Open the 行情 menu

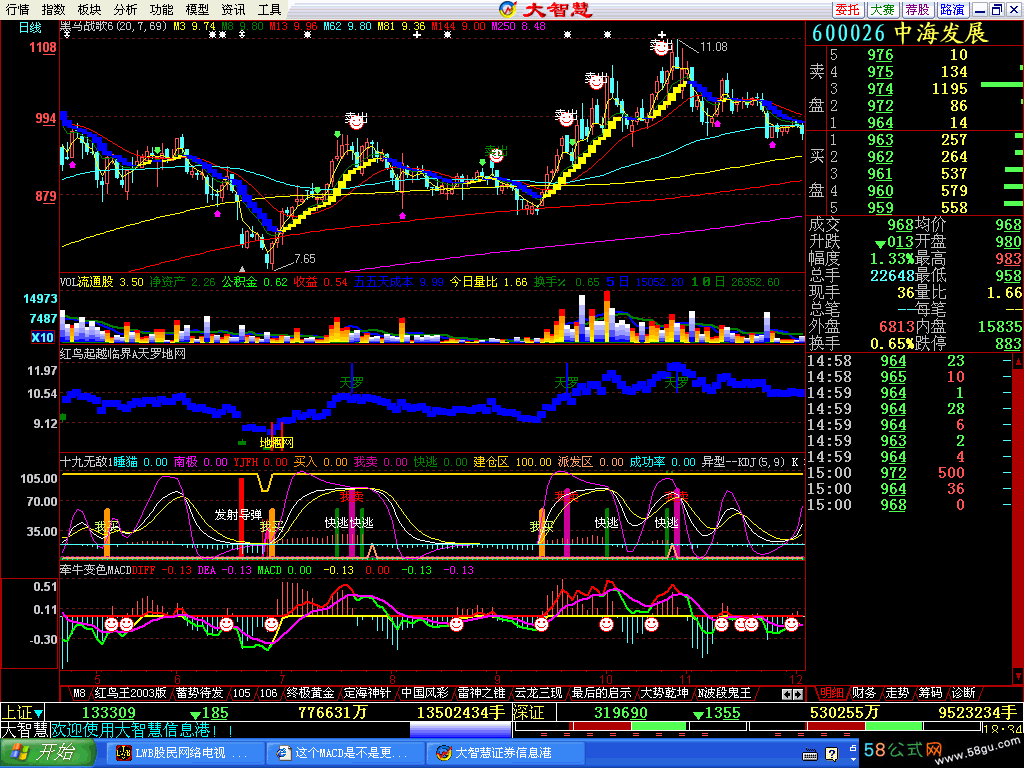point(18,10)
